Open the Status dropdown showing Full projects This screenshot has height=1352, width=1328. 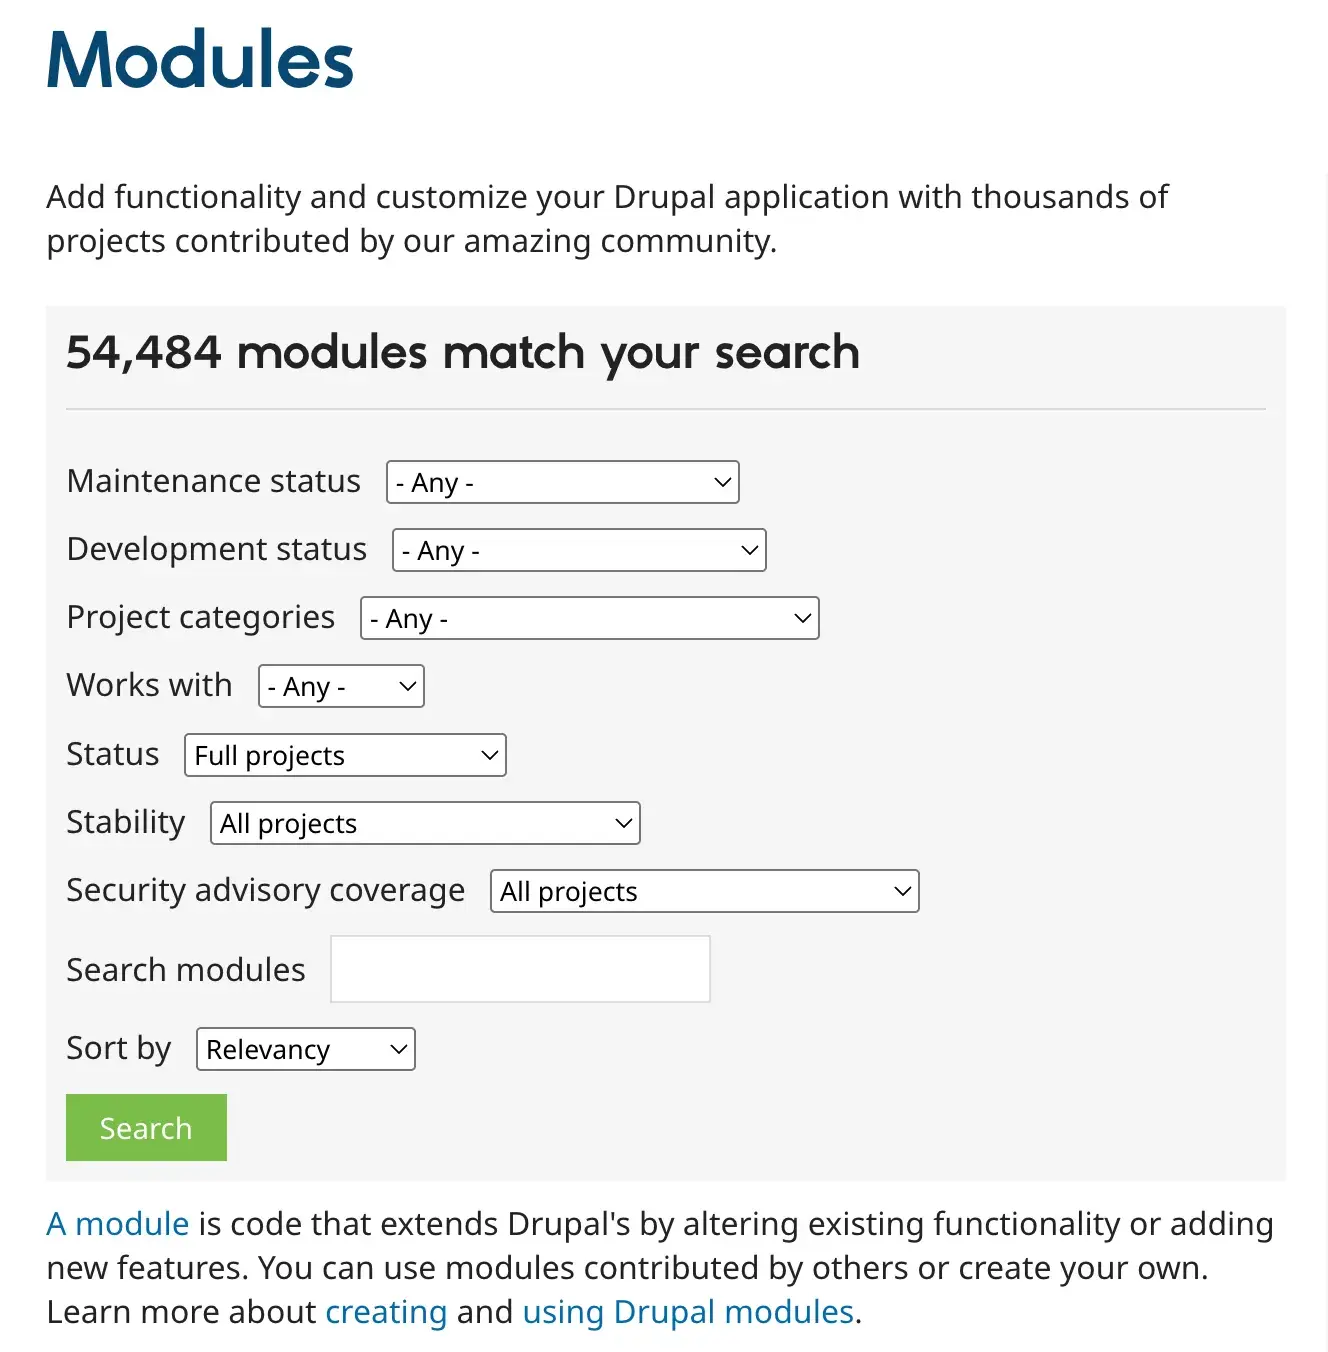tap(344, 755)
